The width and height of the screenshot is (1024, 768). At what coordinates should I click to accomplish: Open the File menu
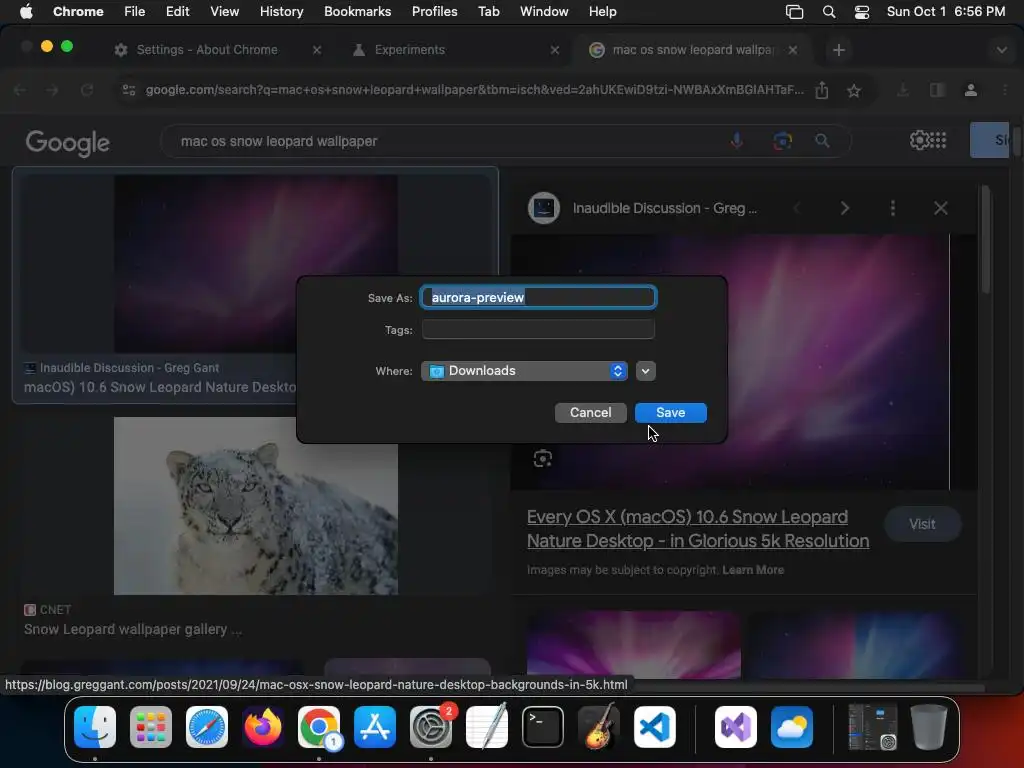pyautogui.click(x=135, y=11)
